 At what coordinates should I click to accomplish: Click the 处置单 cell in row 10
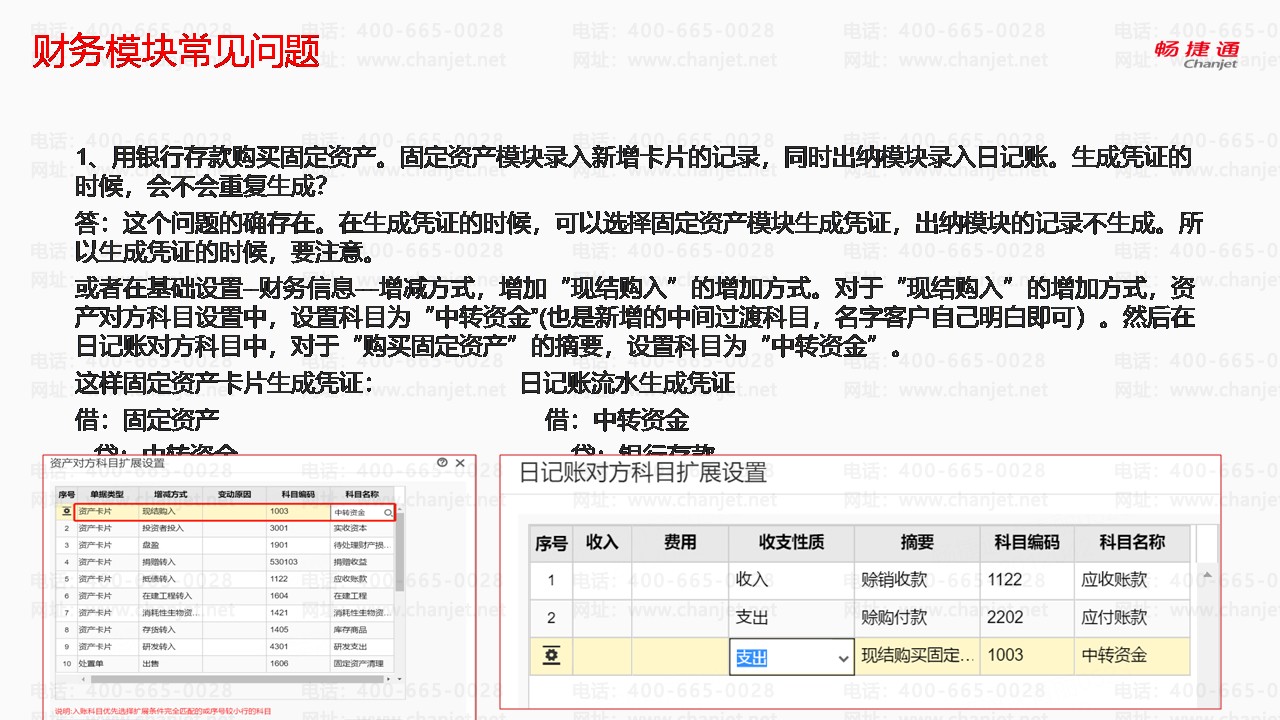point(107,664)
